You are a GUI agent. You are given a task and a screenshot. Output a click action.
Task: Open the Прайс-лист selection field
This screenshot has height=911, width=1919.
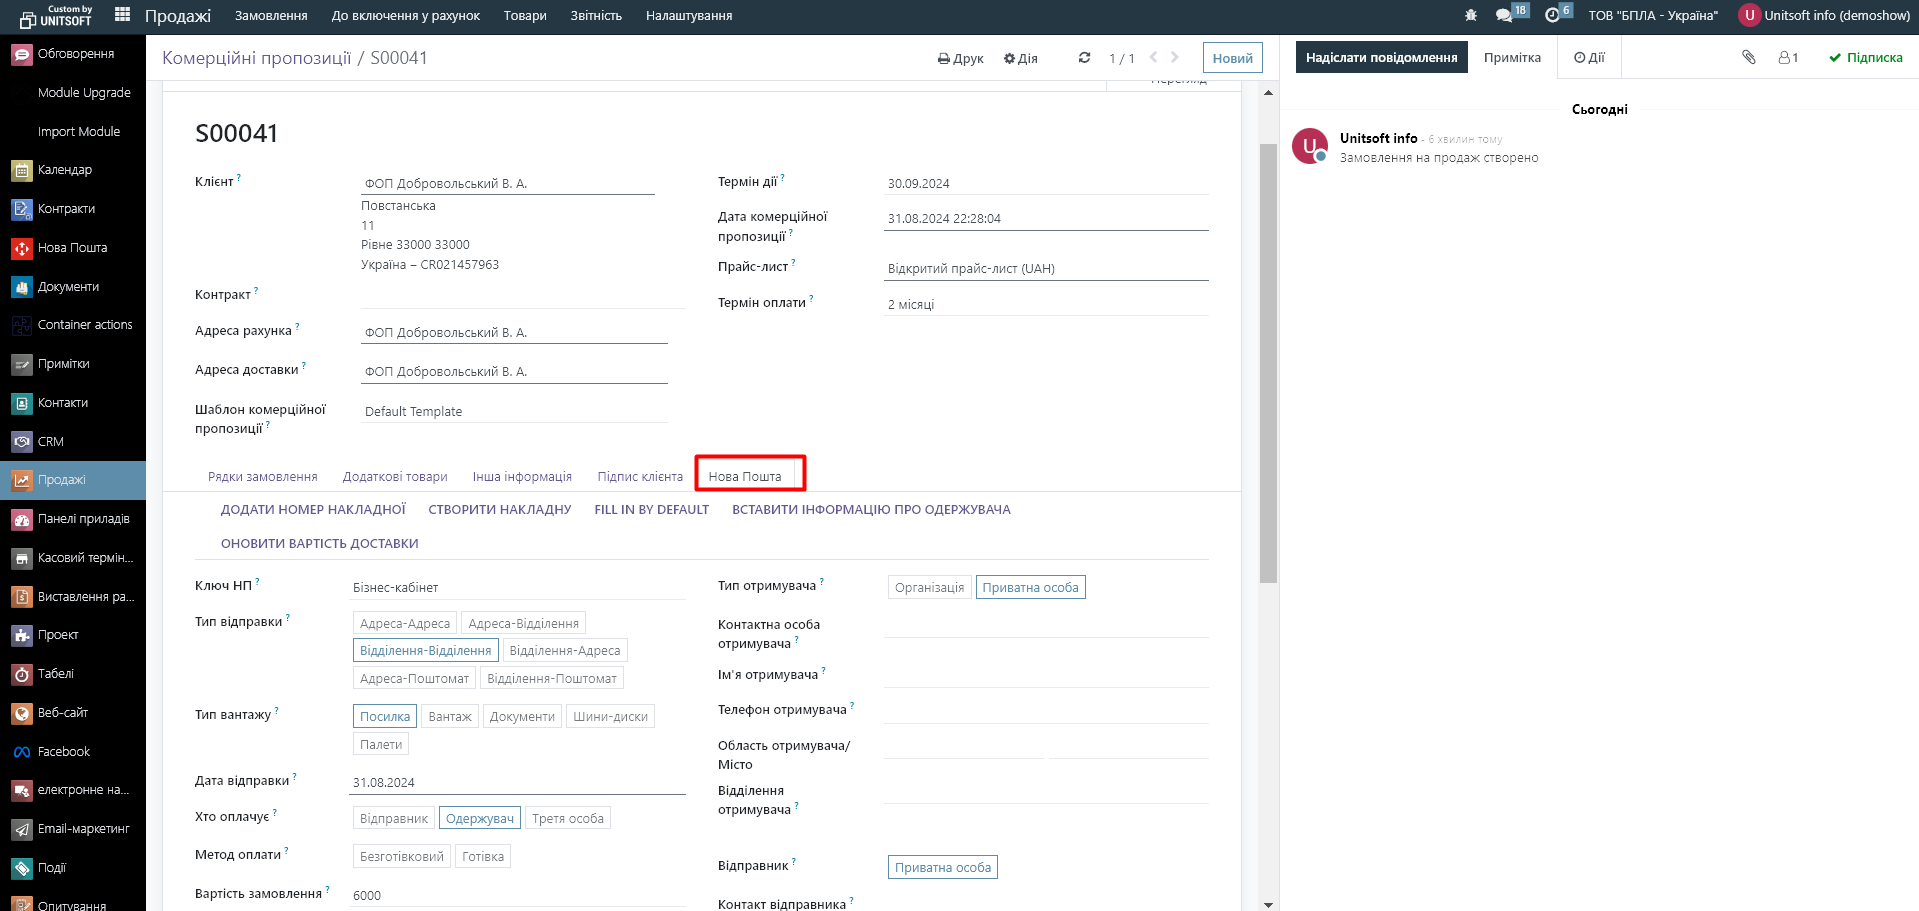tap(1045, 269)
